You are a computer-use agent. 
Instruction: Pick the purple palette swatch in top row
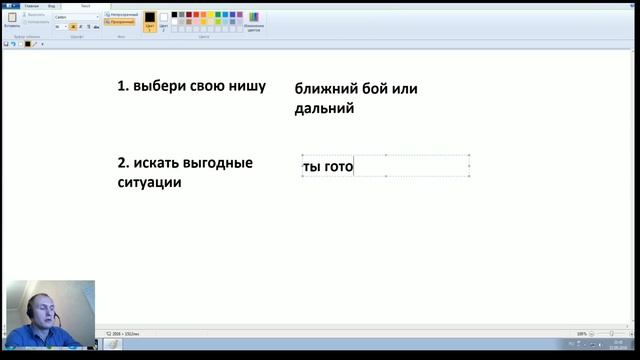240,15
